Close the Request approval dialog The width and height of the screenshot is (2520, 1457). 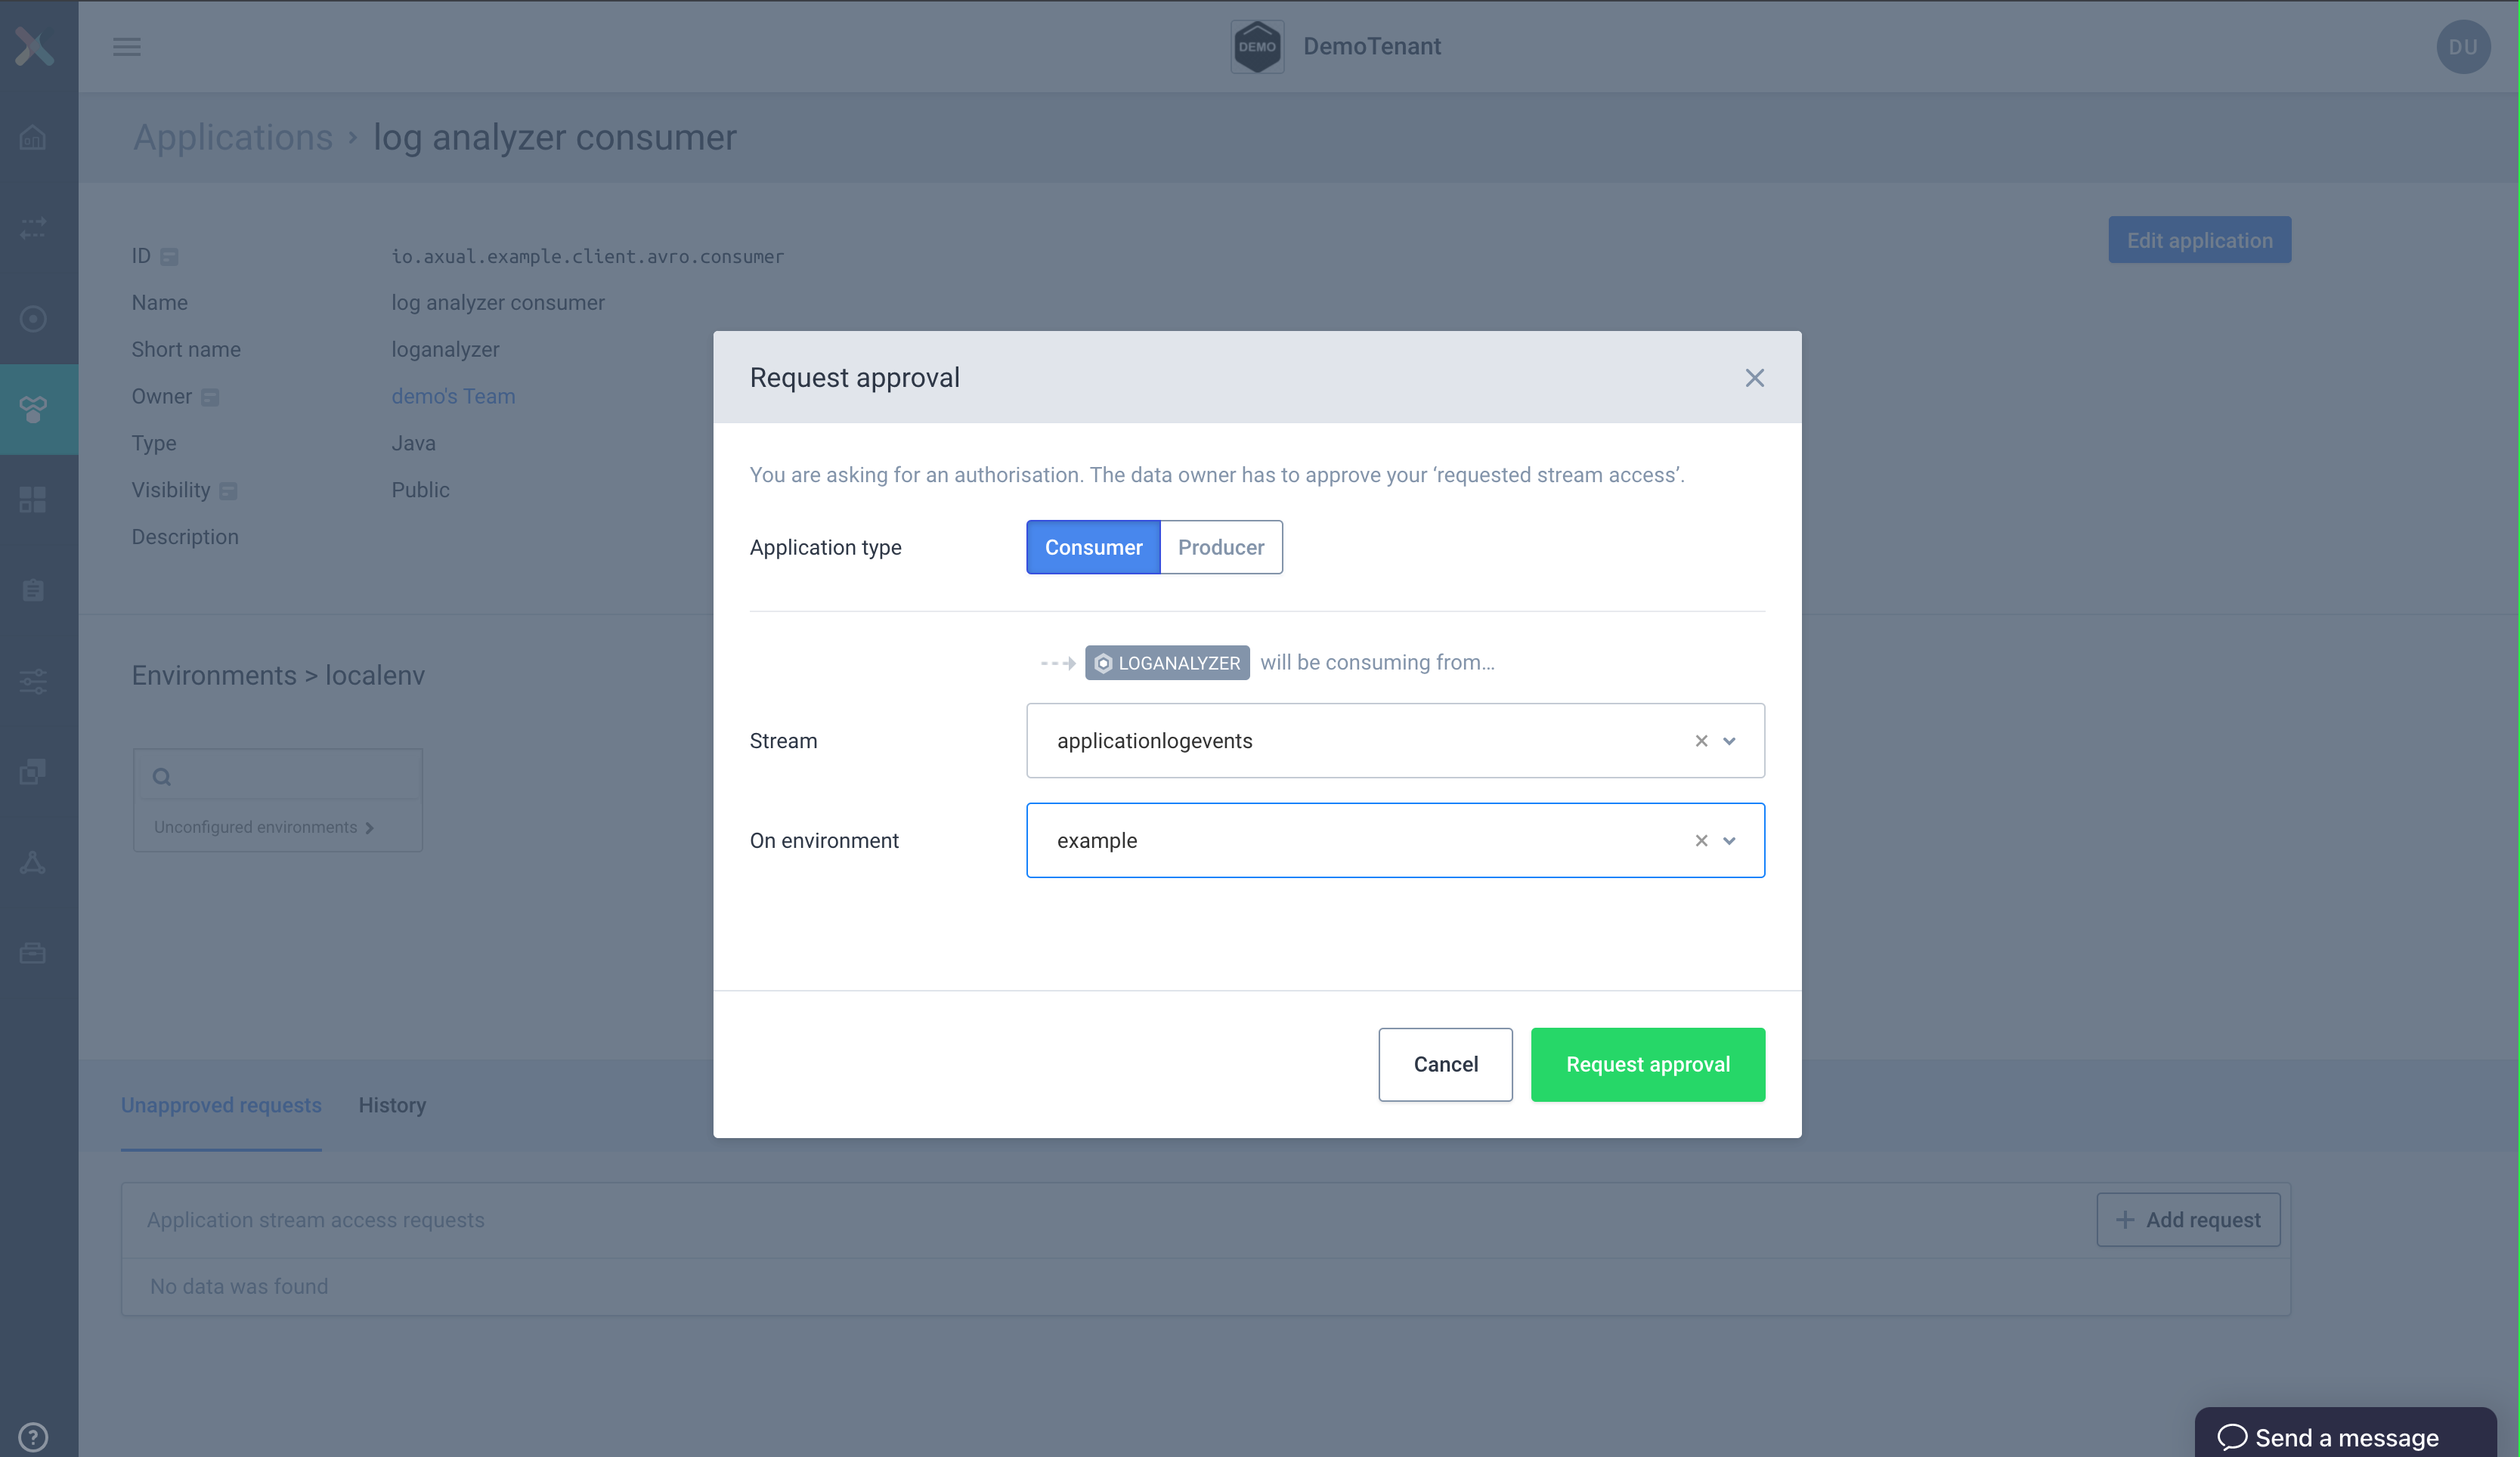(x=1754, y=378)
